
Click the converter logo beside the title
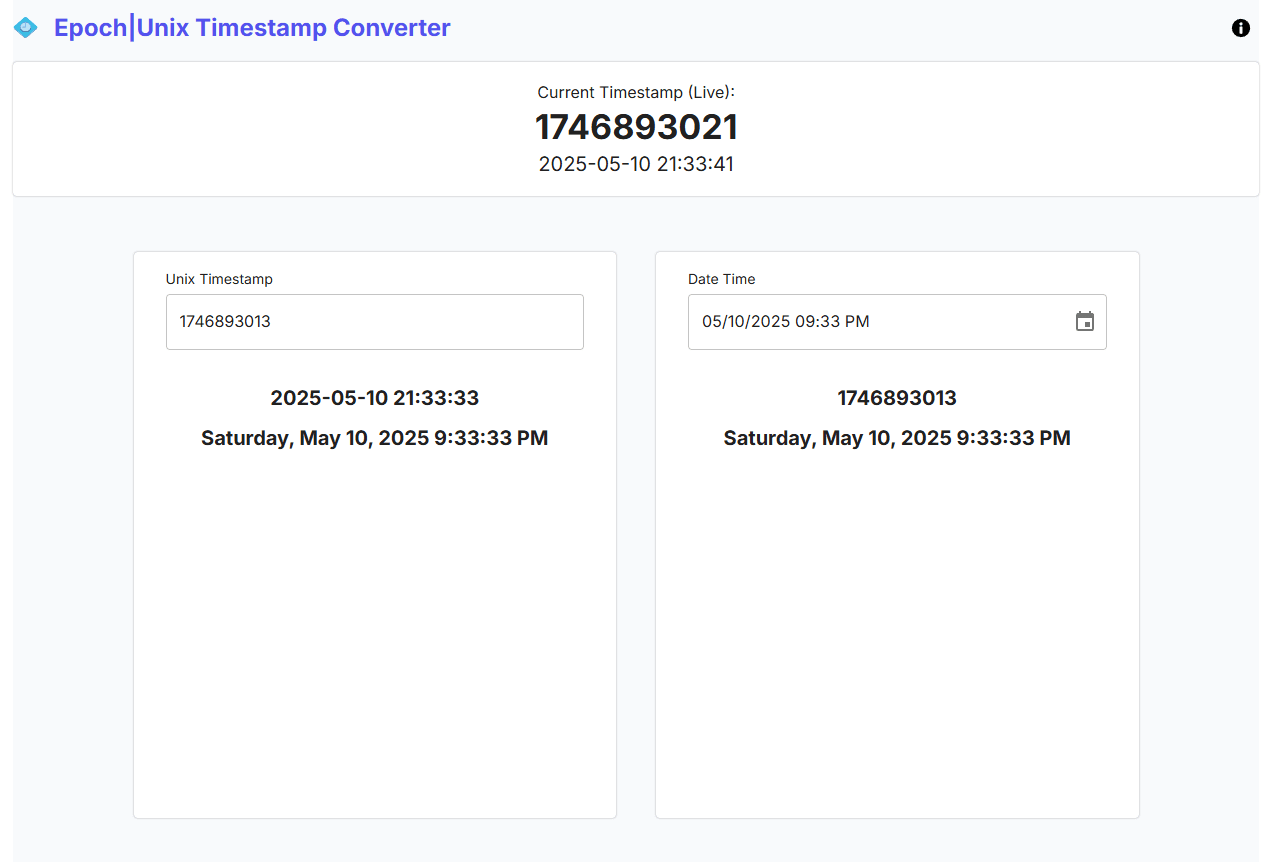click(24, 27)
